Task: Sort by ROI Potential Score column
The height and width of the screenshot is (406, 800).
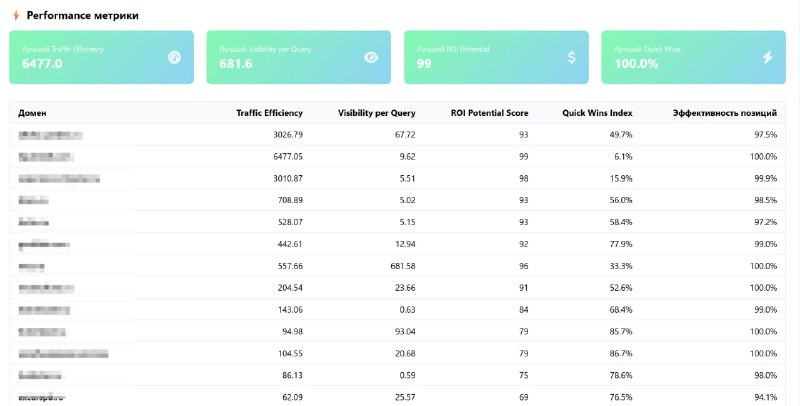Action: [489, 113]
